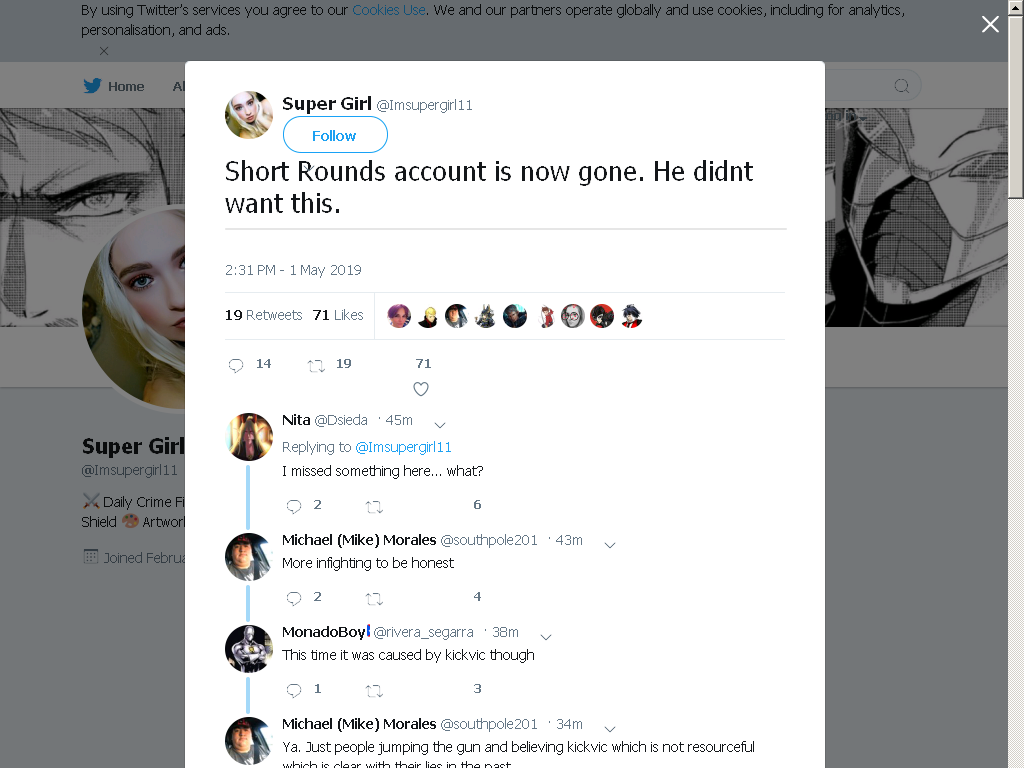The image size is (1024, 768).
Task: Like the main tweet with the heart icon
Action: point(421,389)
